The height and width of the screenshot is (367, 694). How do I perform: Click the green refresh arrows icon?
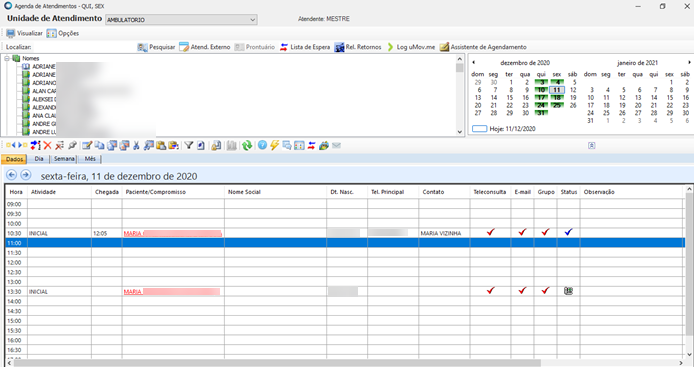[x=247, y=145]
